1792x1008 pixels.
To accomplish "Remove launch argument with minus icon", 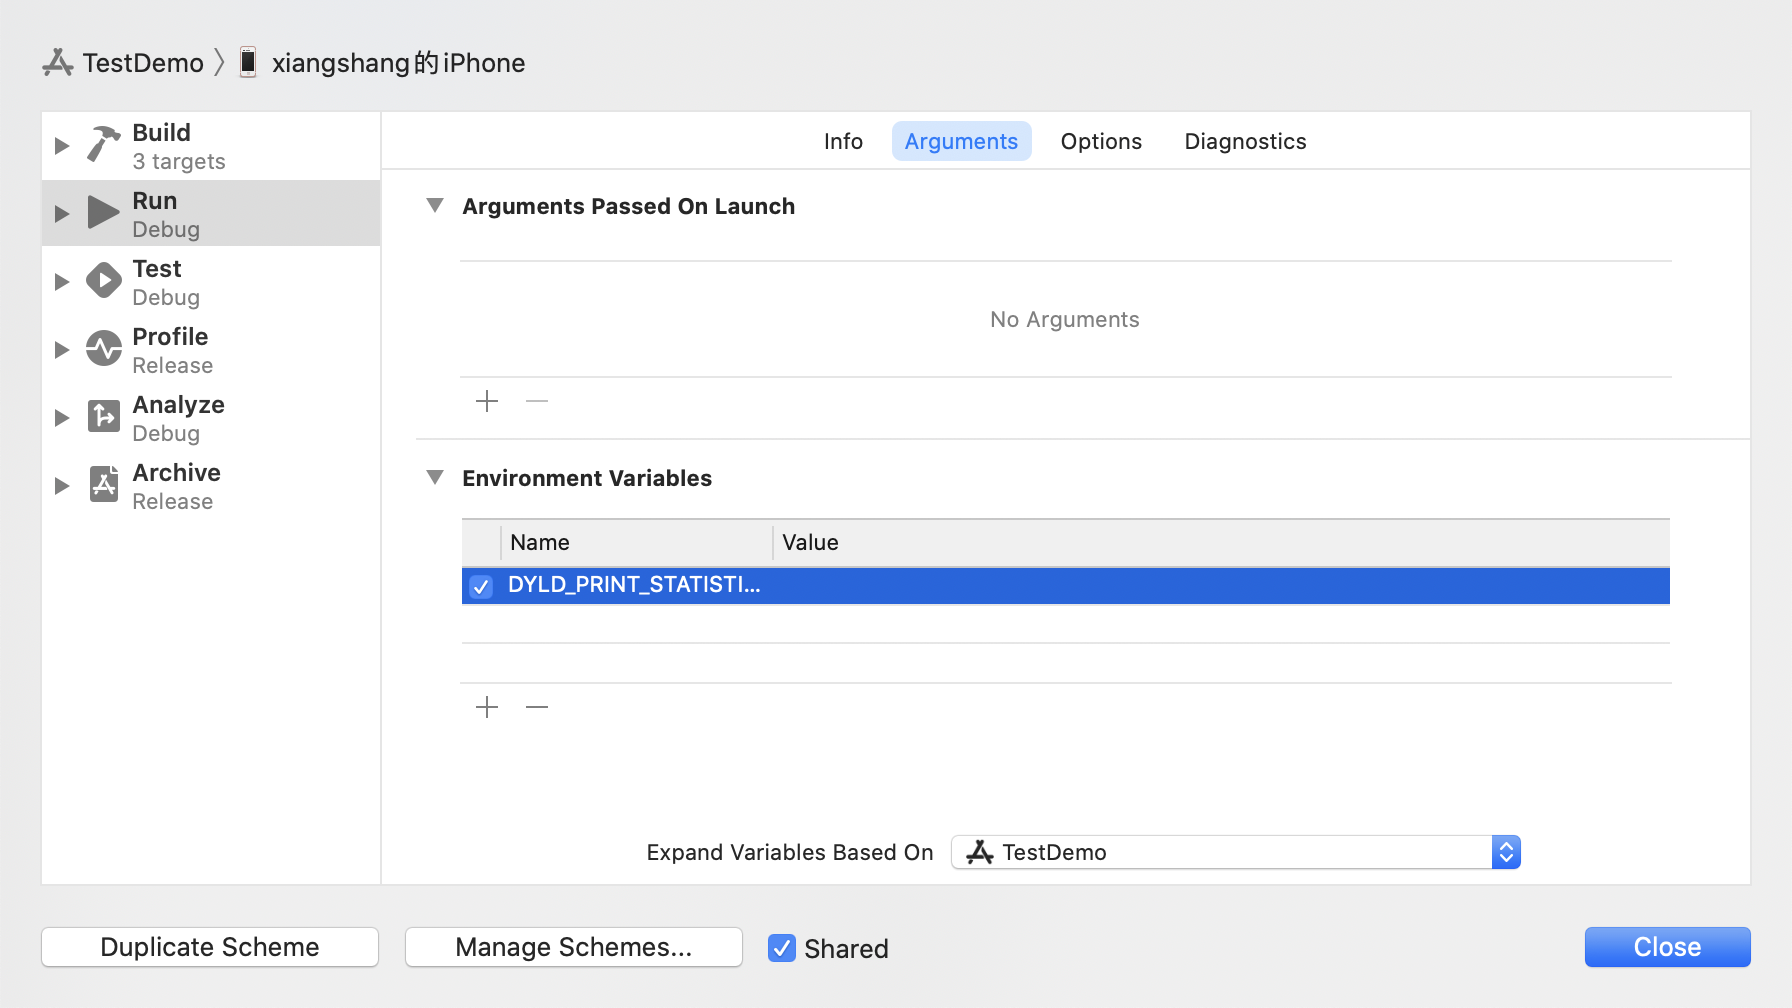I will coord(537,401).
